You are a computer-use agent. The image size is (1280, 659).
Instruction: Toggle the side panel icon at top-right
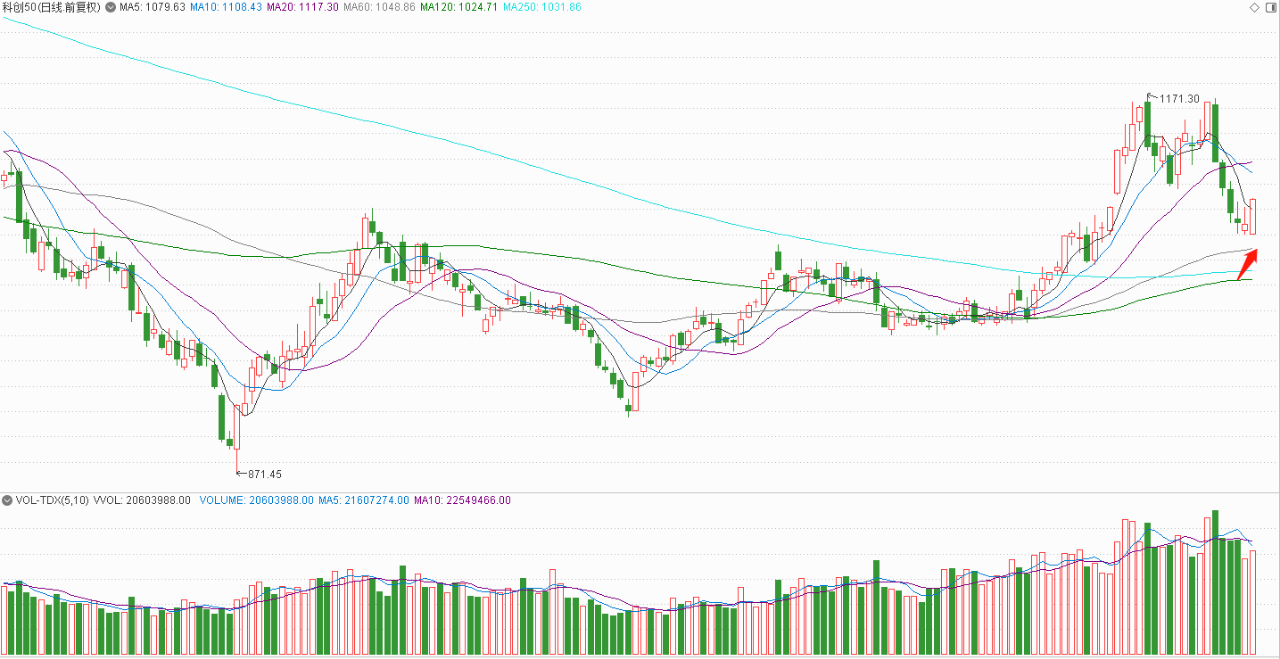point(1271,8)
